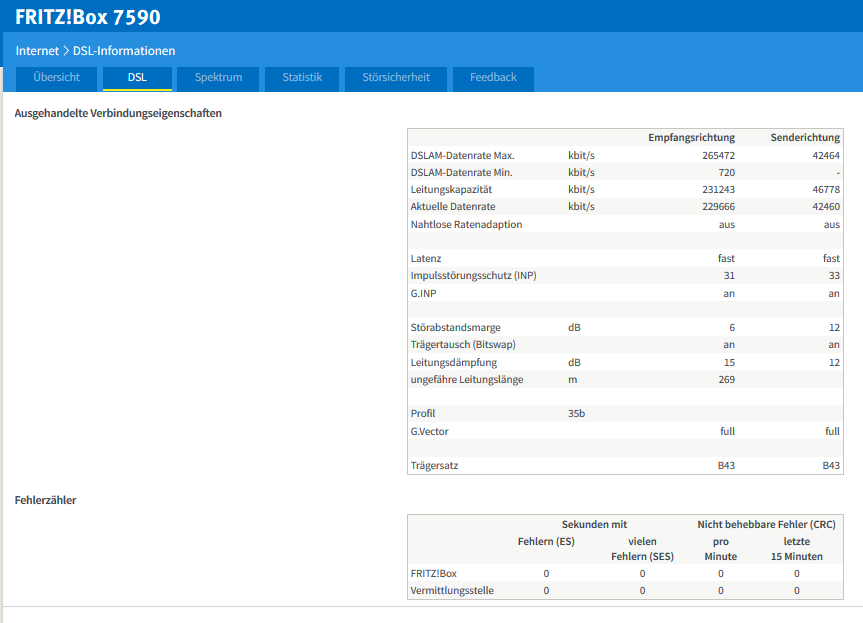Image resolution: width=863 pixels, height=623 pixels.
Task: Click the FRITZ!Box 7590 title
Action: coord(87,17)
